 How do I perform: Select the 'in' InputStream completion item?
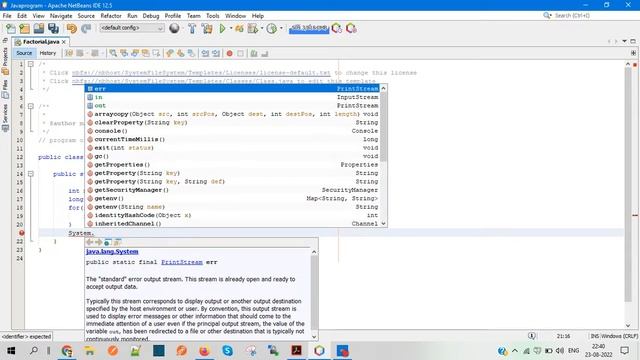point(233,97)
